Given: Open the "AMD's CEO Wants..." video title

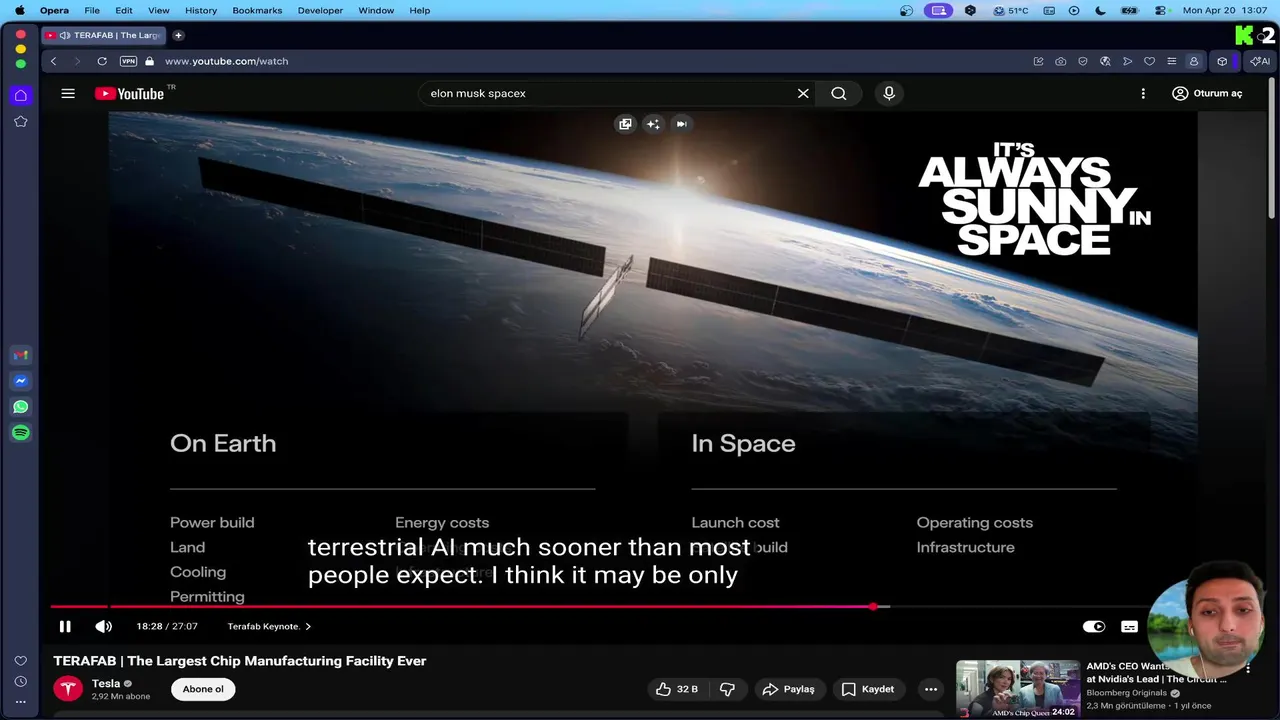Looking at the screenshot, I should click(1156, 672).
